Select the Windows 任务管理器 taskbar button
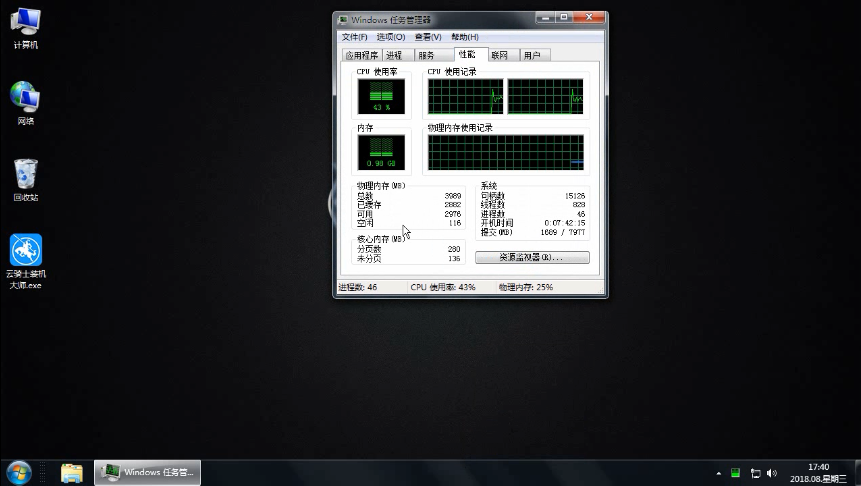 pos(148,472)
